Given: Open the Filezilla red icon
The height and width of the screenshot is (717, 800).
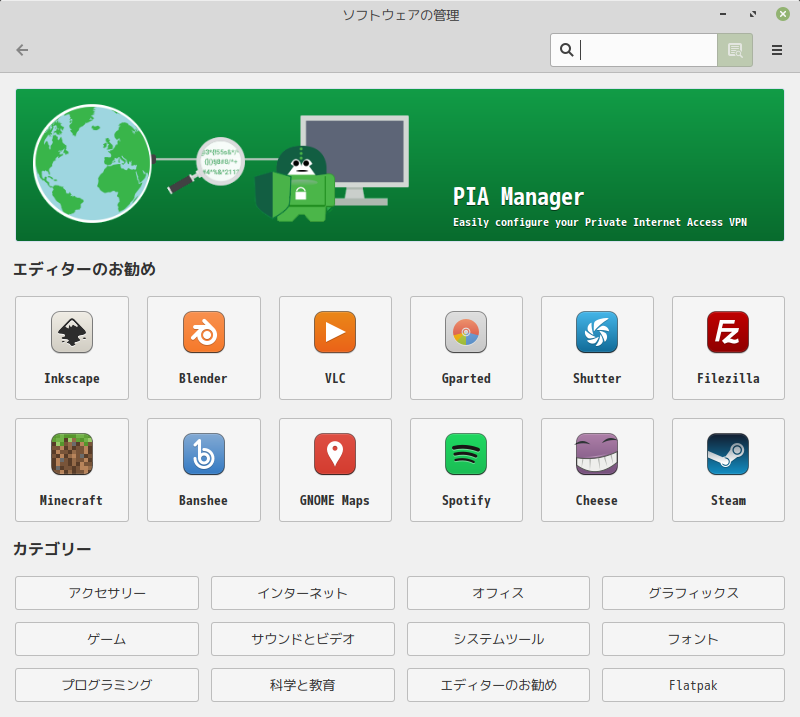Looking at the screenshot, I should 728,332.
